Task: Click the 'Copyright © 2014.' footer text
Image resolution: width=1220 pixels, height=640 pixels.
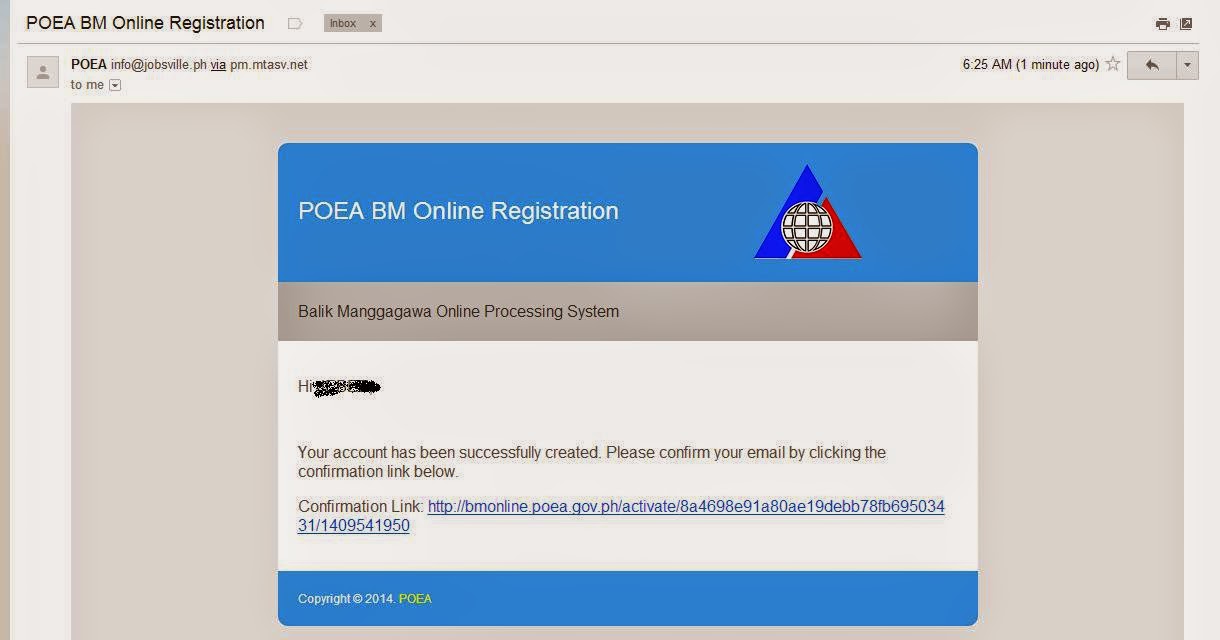Action: click(x=346, y=599)
